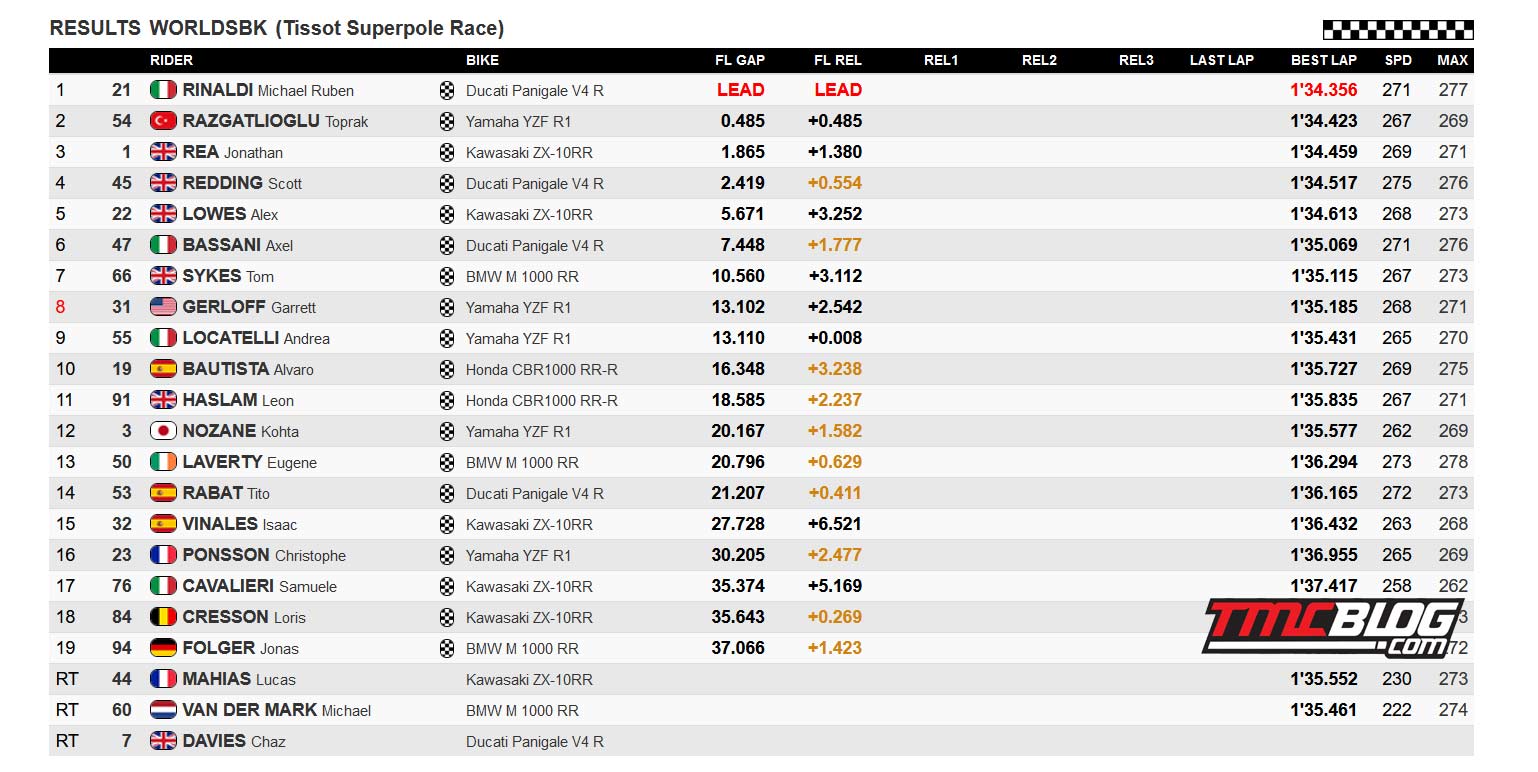Click the checkered finish icon in REA's row
This screenshot has width=1538, height=772.
click(447, 152)
